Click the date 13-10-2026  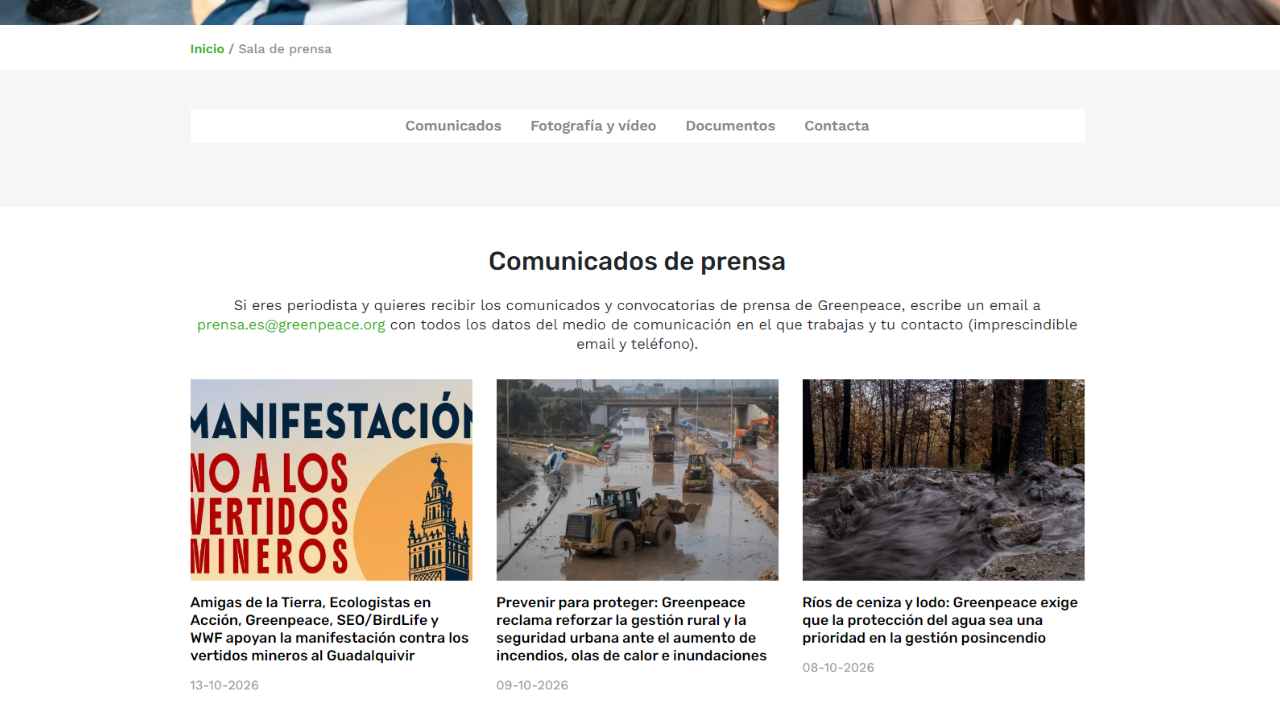point(224,686)
